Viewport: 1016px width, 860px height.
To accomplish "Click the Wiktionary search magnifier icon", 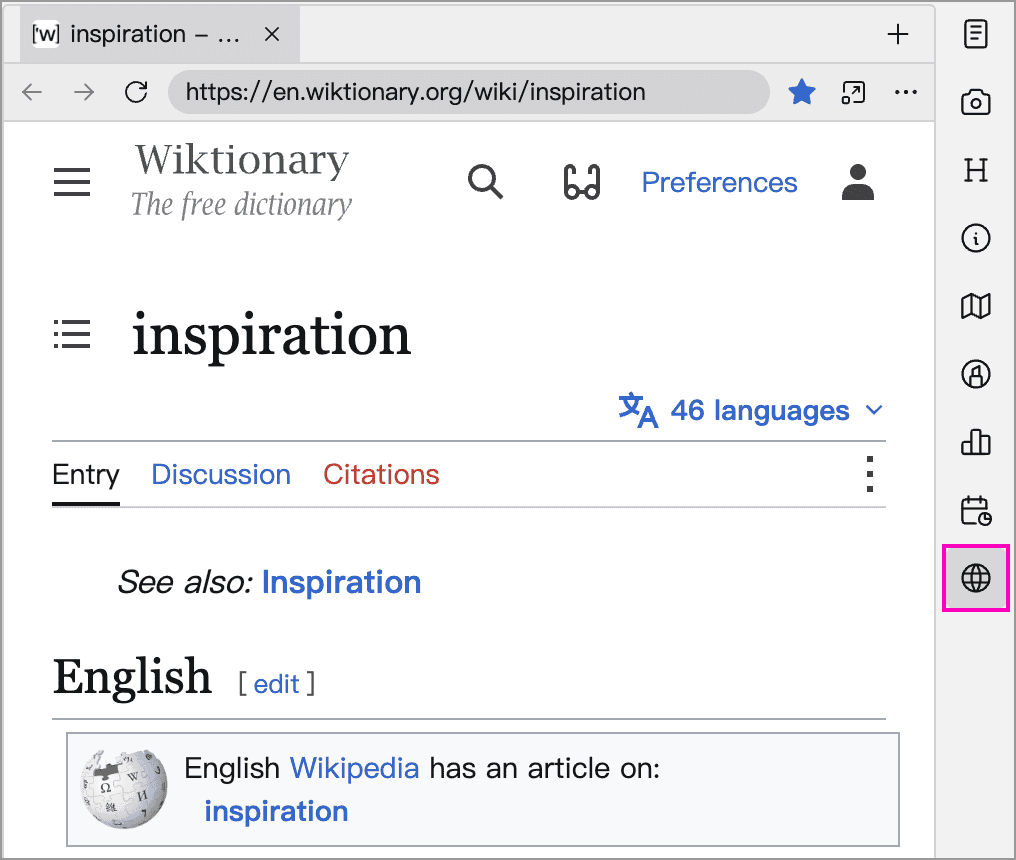I will pos(485,182).
